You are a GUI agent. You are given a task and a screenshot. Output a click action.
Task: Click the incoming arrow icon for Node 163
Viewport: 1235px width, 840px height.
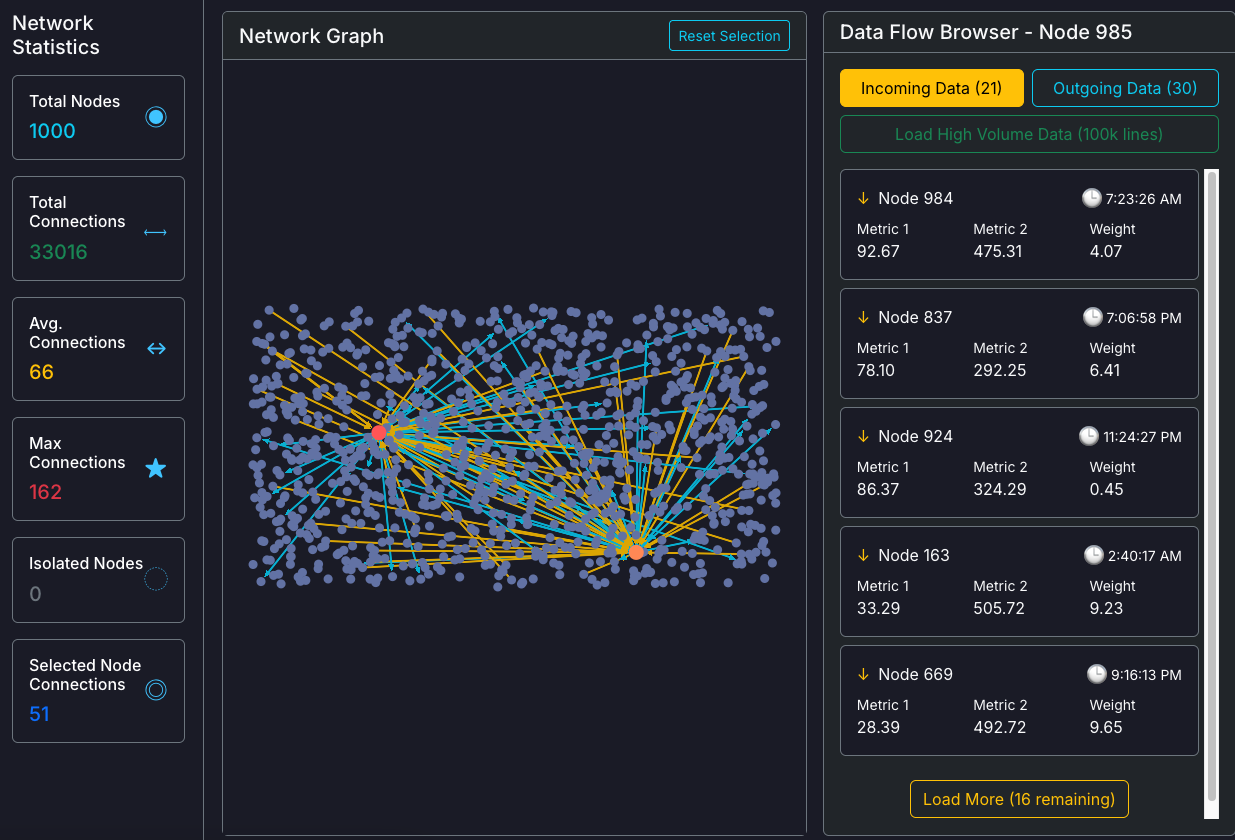863,555
